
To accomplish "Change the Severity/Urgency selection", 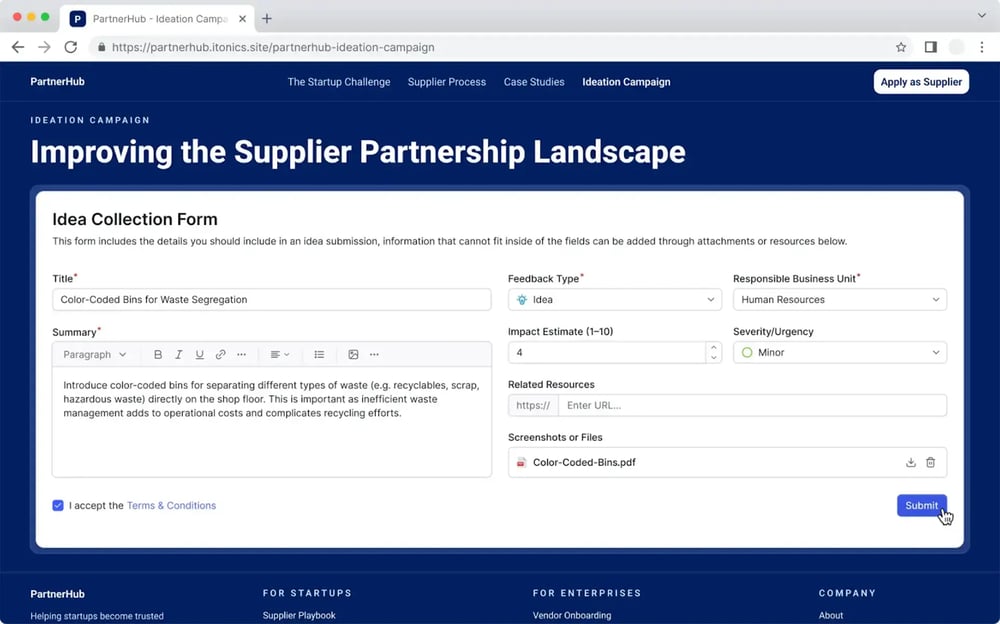I will pyautogui.click(x=839, y=353).
